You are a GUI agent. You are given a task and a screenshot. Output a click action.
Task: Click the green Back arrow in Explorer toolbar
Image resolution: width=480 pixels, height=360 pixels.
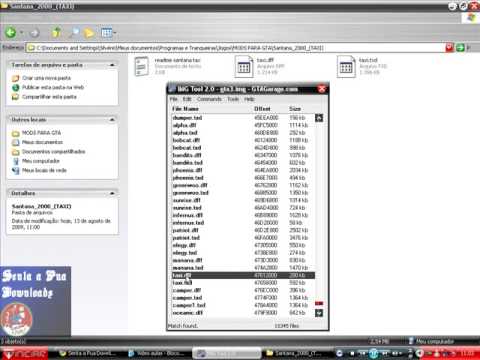pyautogui.click(x=11, y=32)
